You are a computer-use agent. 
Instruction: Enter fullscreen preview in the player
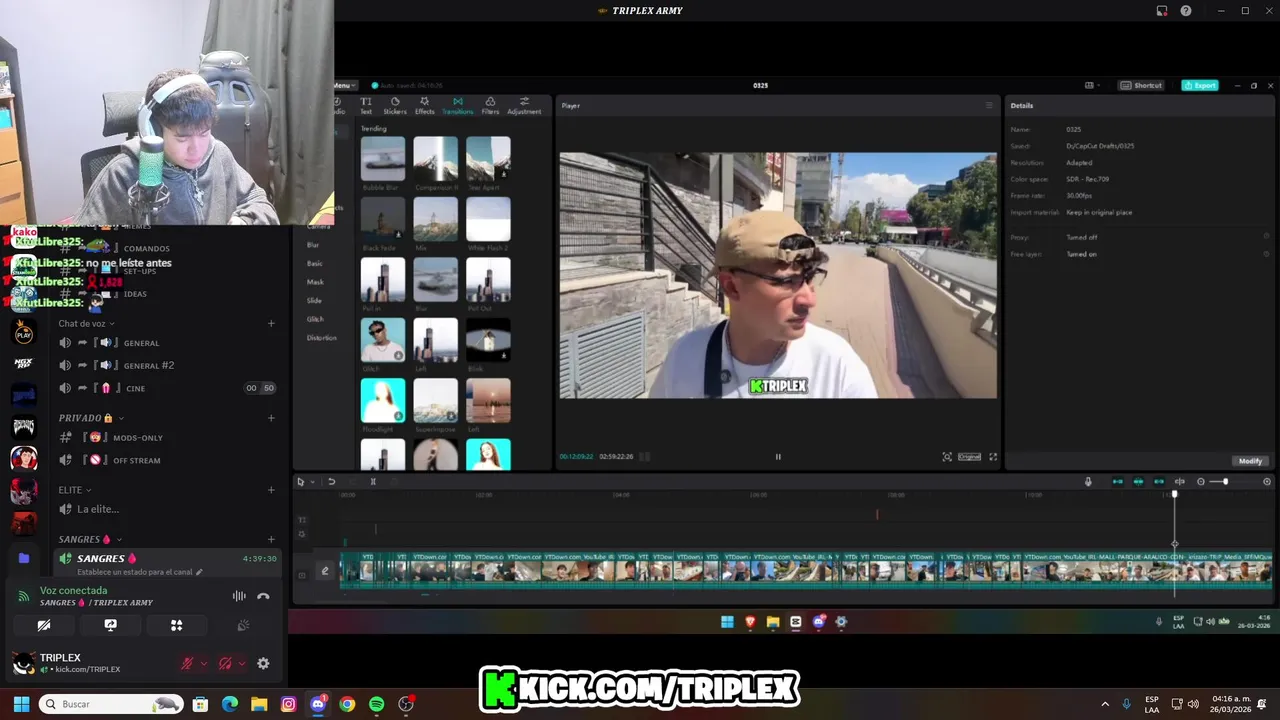[x=993, y=457]
